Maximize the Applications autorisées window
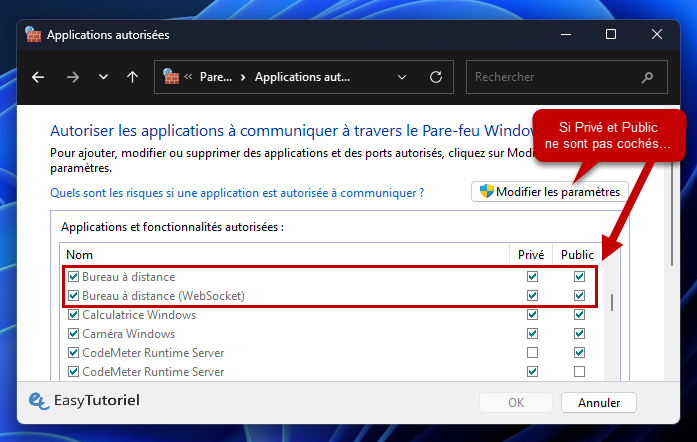Screen dimensions: 697x442 [x=611, y=34]
